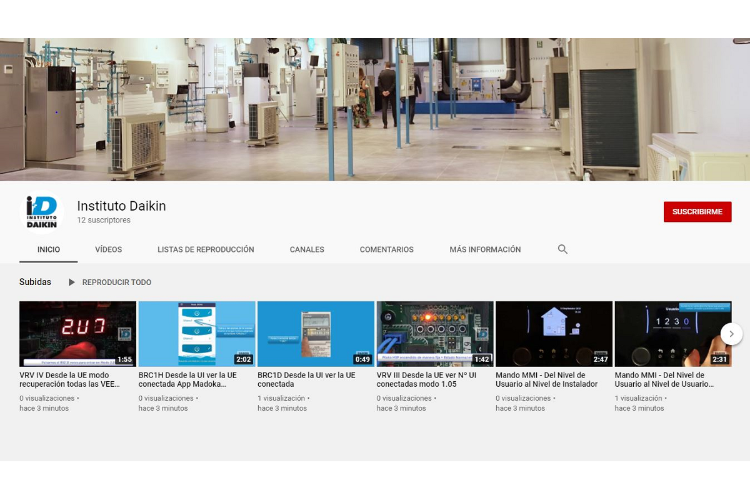Open the MÁS INFORMACIÓN tab
The height and width of the screenshot is (500, 750).
[x=485, y=249]
